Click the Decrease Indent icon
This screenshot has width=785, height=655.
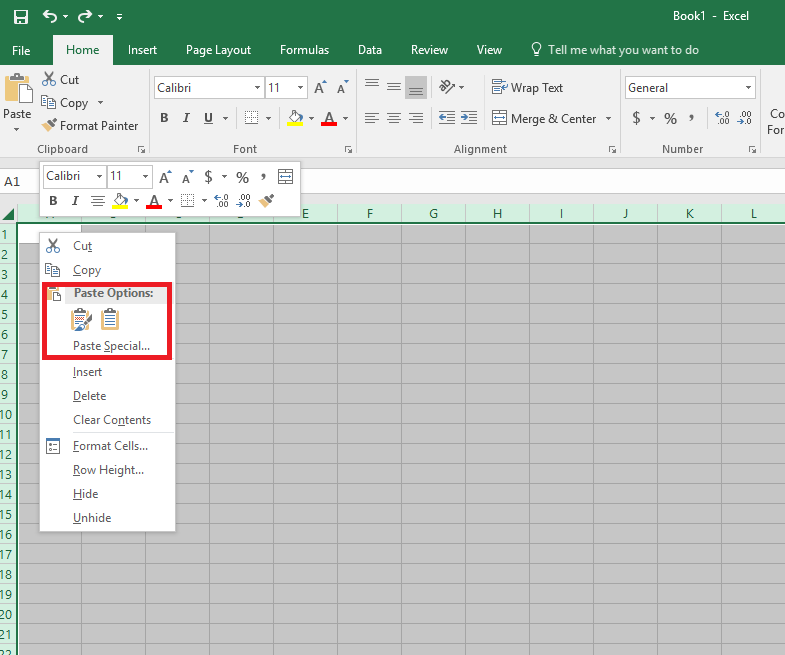[447, 118]
